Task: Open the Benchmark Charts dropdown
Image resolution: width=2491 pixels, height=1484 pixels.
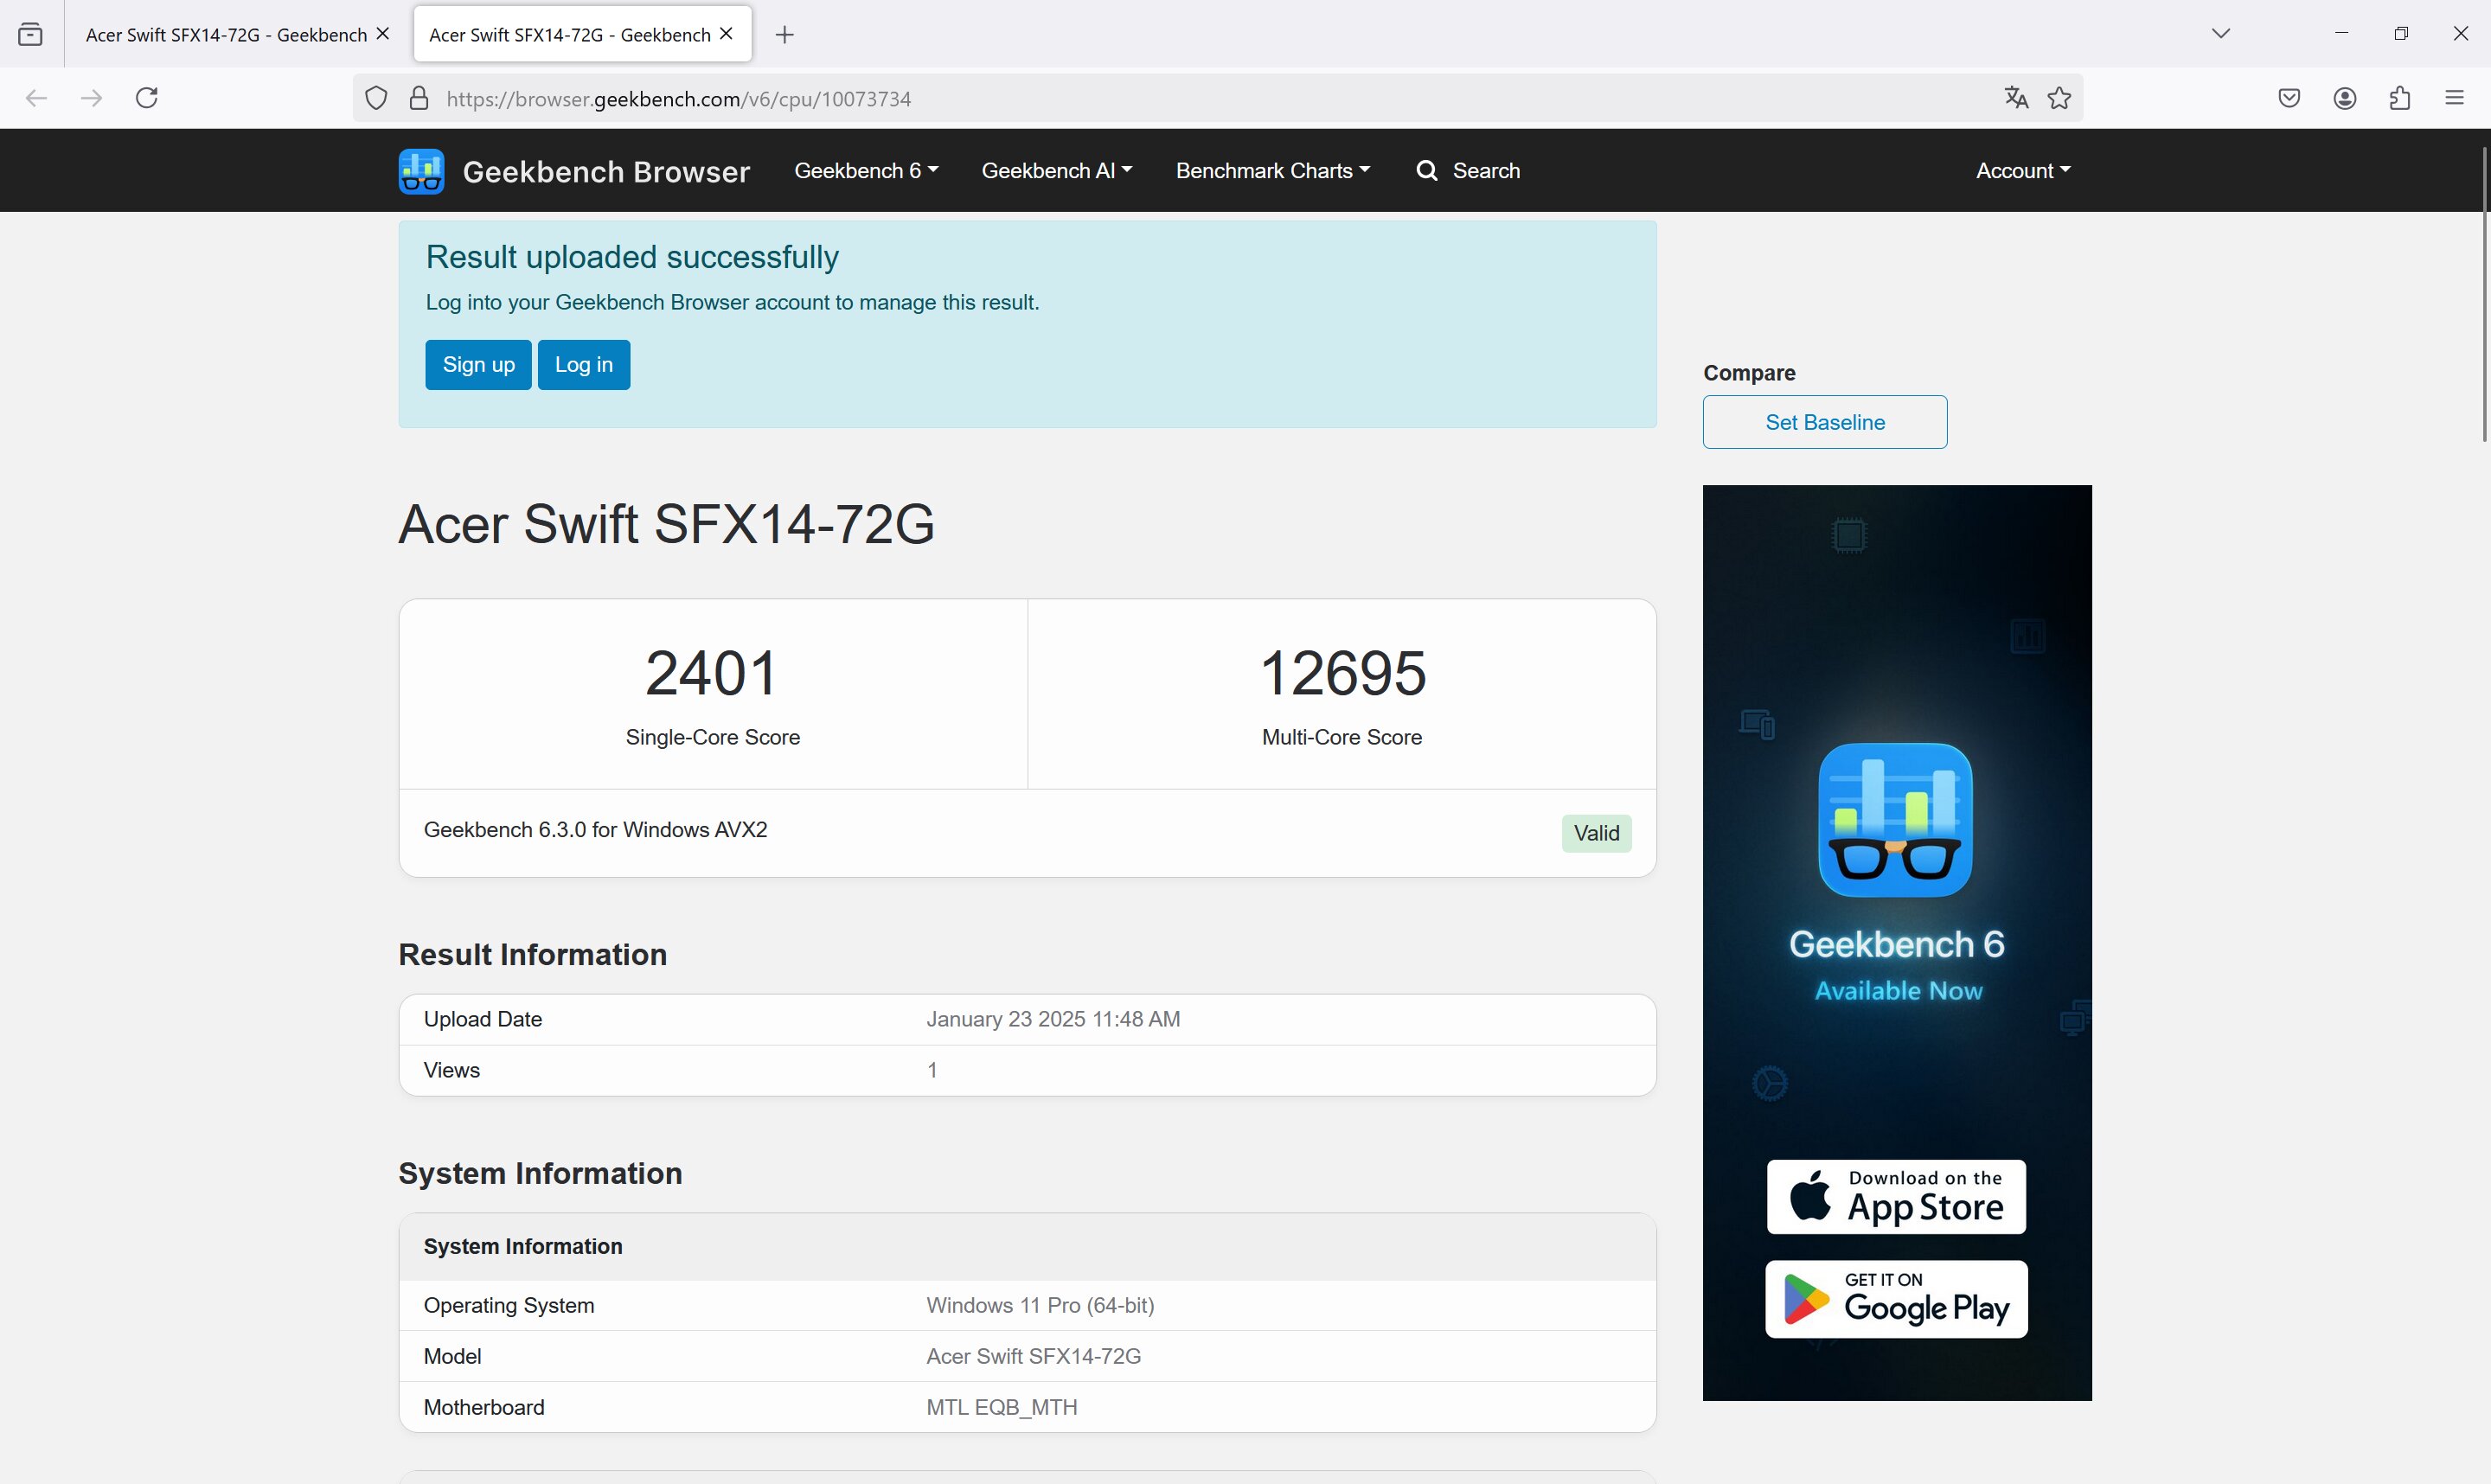Action: [x=1273, y=171]
